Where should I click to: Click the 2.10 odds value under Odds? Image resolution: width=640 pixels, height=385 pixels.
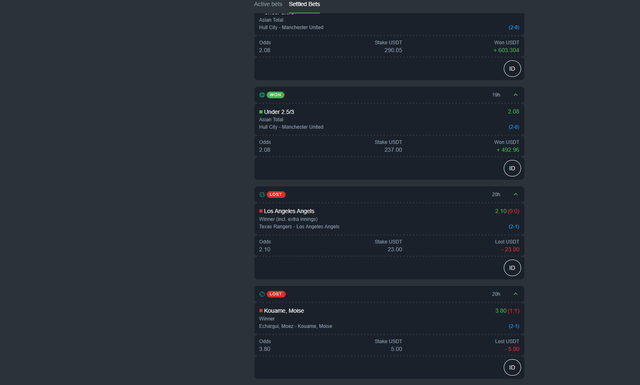[264, 249]
